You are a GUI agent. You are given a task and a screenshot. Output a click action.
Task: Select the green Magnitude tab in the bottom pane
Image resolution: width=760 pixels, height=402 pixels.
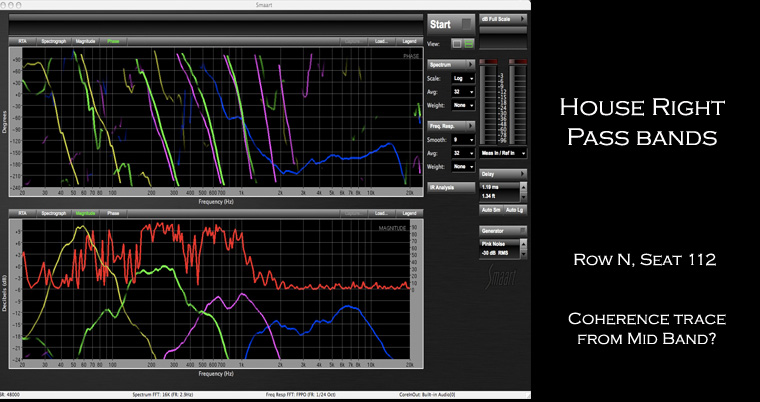point(85,213)
